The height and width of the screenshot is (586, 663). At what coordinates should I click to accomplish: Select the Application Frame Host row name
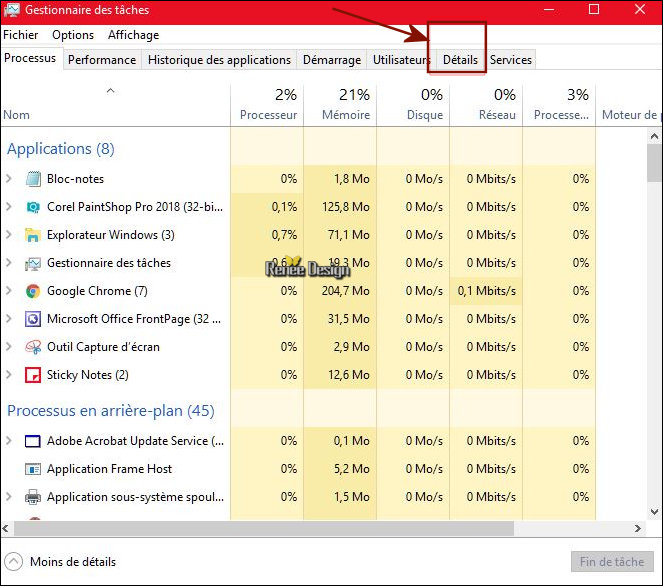[x=110, y=469]
